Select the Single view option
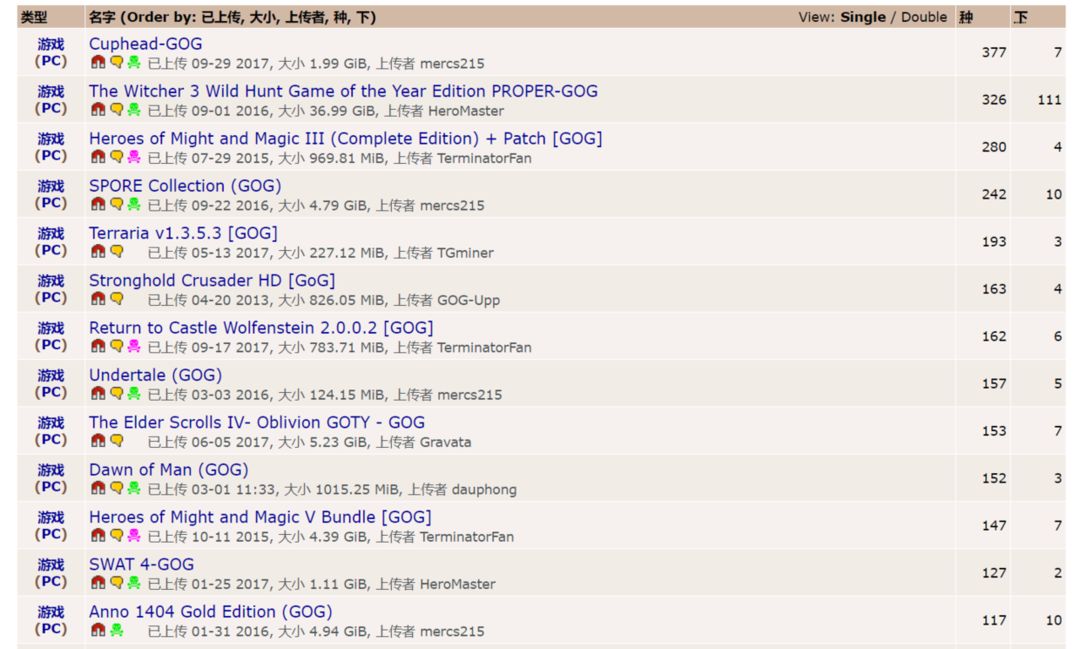 click(863, 17)
